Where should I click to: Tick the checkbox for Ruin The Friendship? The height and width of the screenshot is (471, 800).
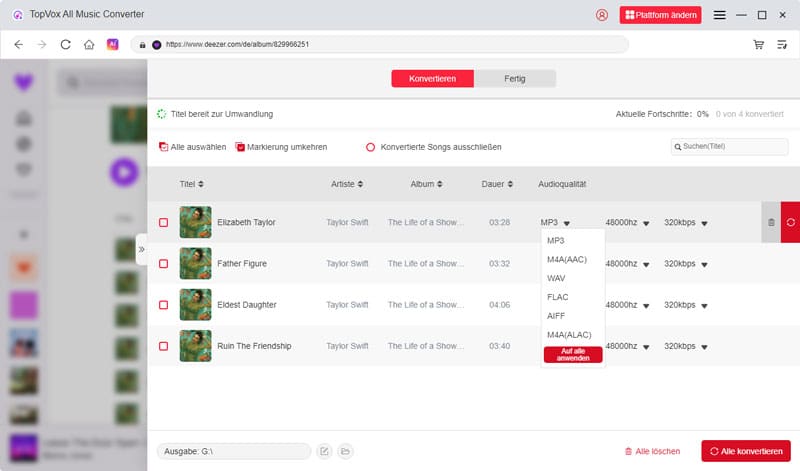[x=163, y=346]
